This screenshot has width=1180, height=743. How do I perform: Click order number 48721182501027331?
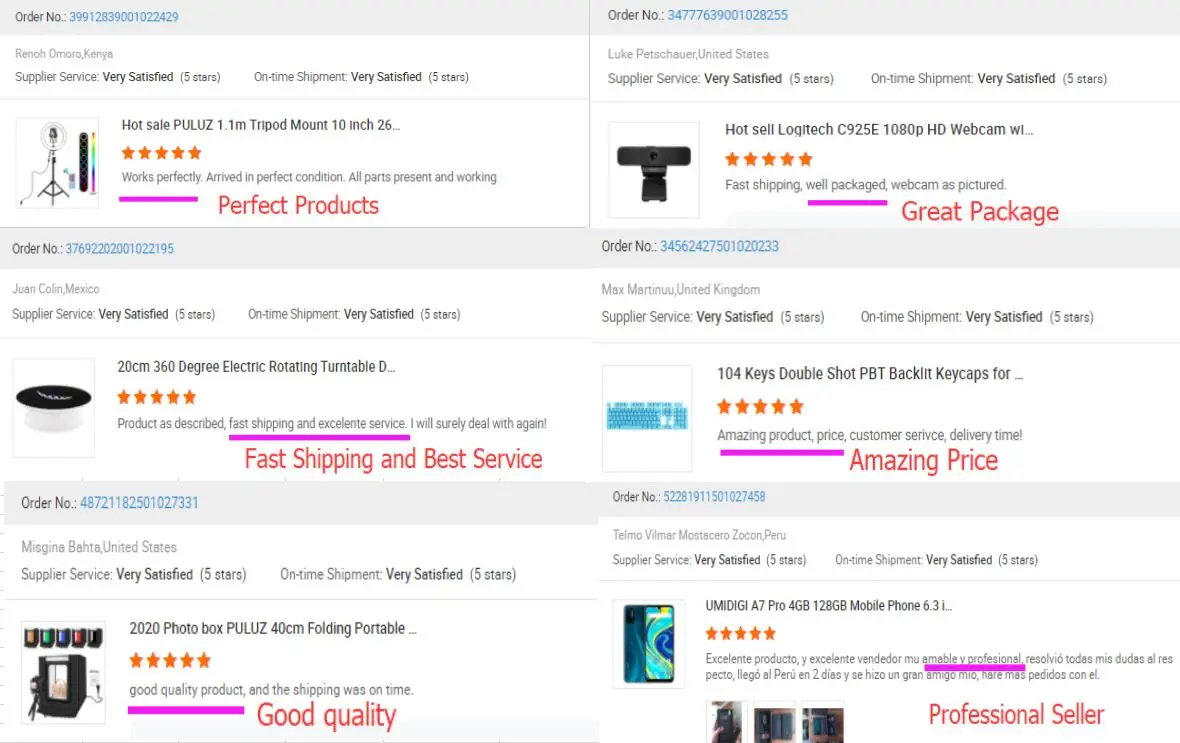click(139, 503)
